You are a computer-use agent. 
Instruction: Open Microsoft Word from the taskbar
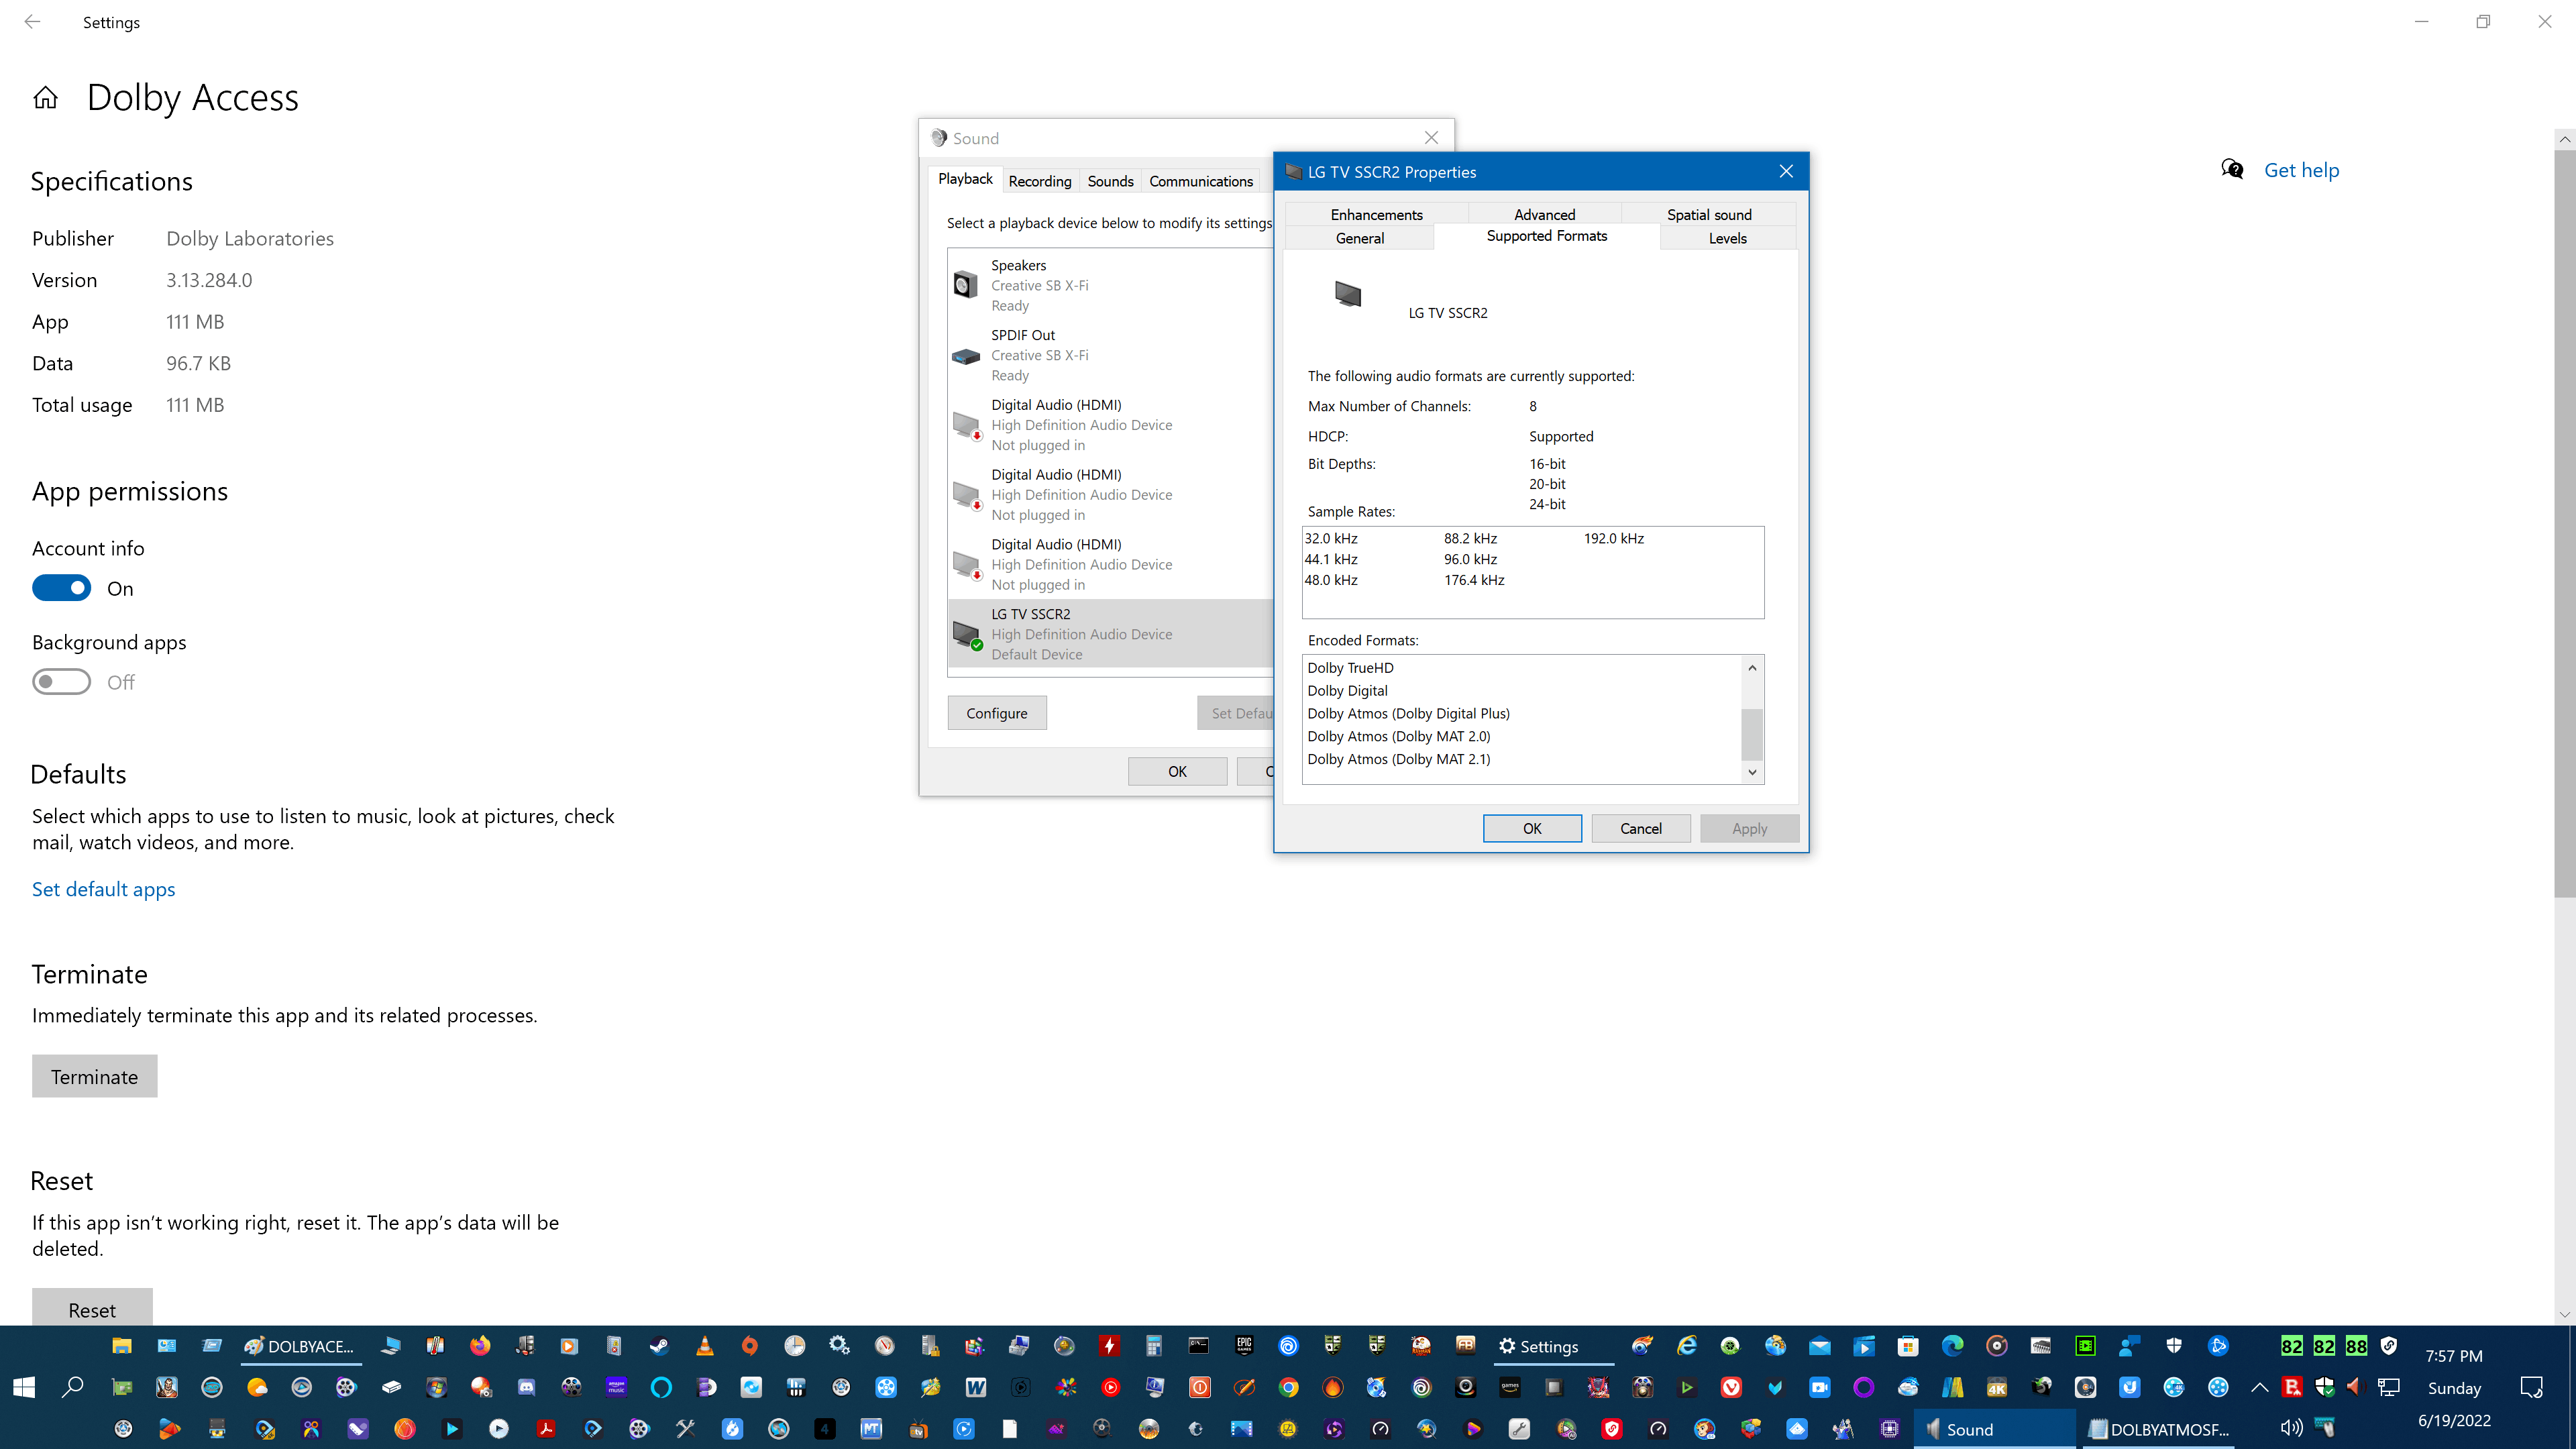tap(975, 1388)
